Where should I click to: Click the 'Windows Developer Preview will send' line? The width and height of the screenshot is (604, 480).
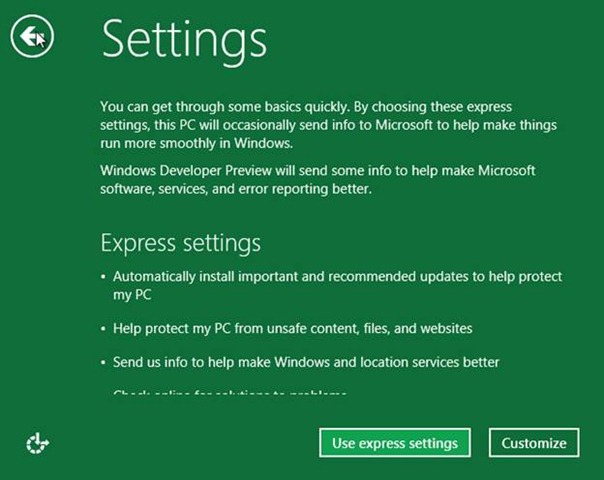318,171
